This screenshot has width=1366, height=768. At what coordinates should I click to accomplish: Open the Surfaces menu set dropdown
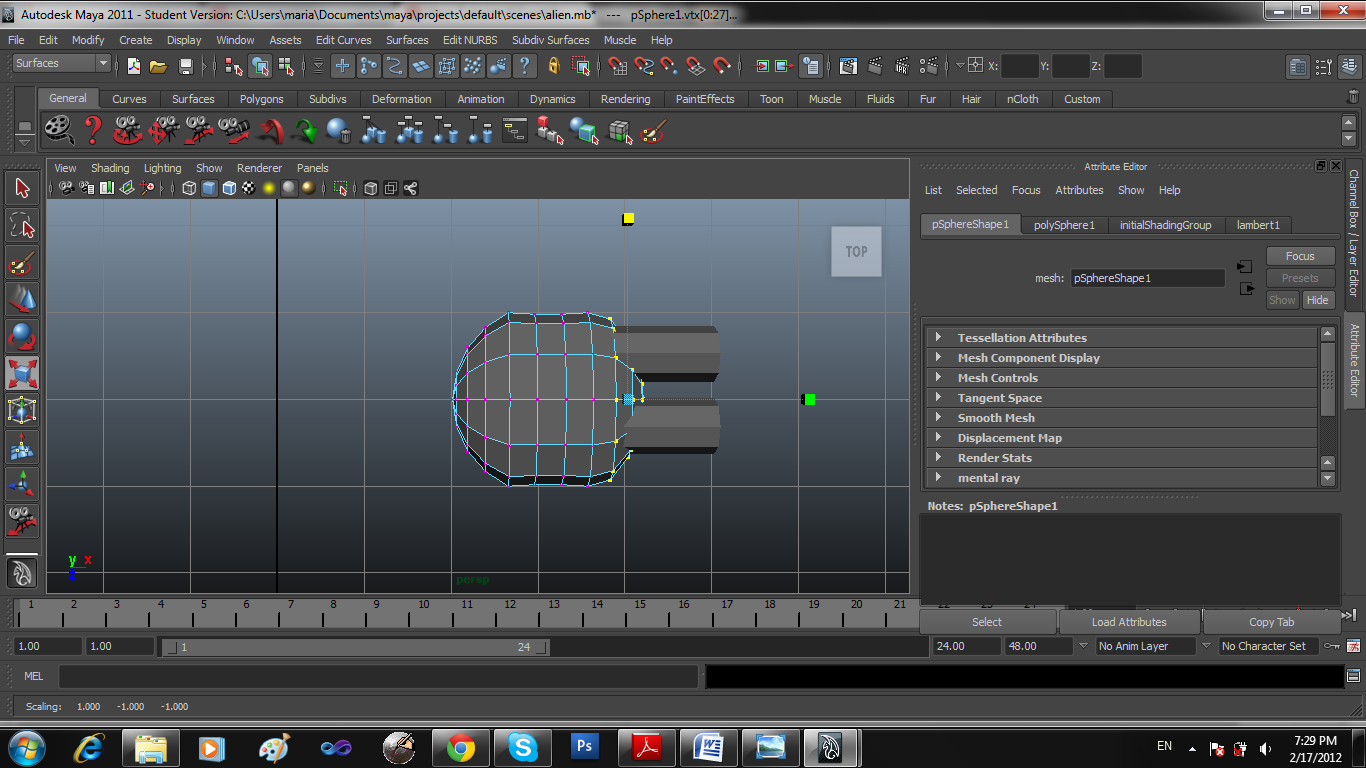click(x=62, y=63)
